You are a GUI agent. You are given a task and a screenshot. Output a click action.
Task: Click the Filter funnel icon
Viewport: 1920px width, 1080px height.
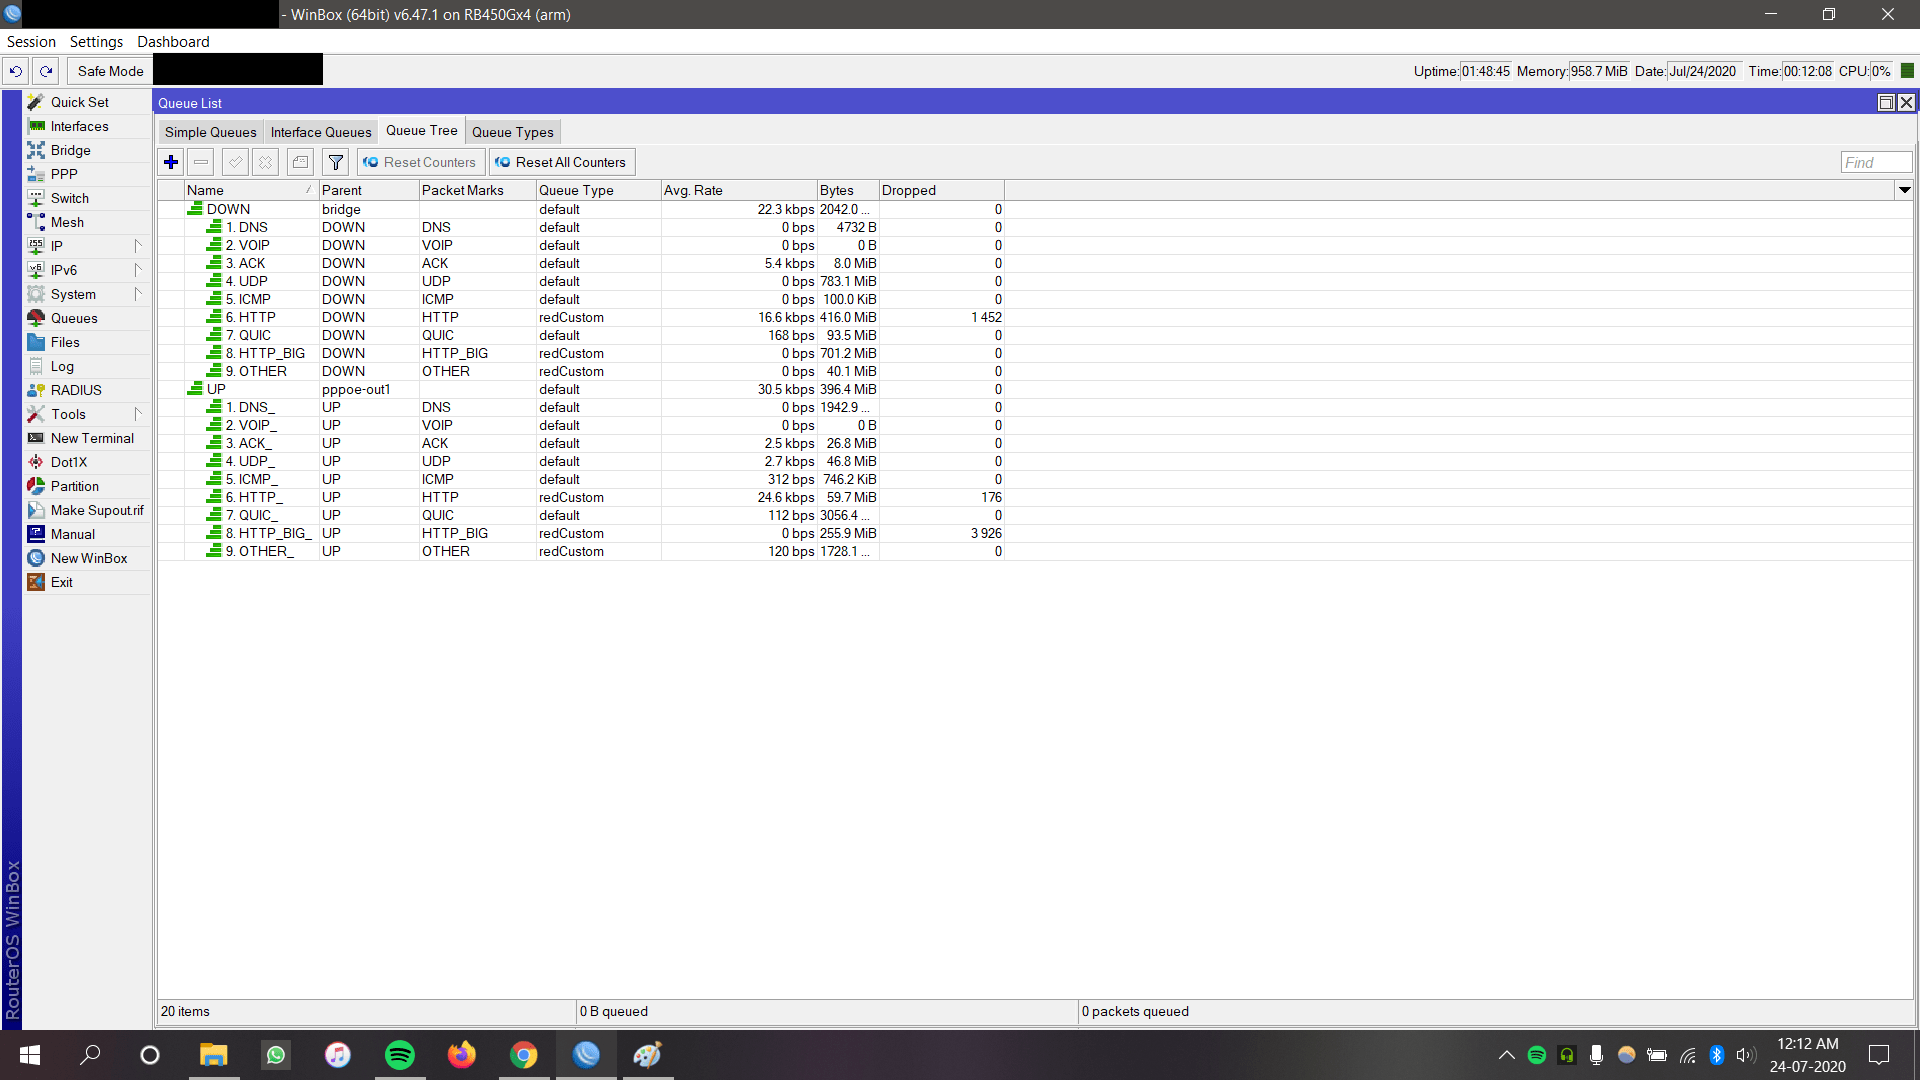click(336, 162)
